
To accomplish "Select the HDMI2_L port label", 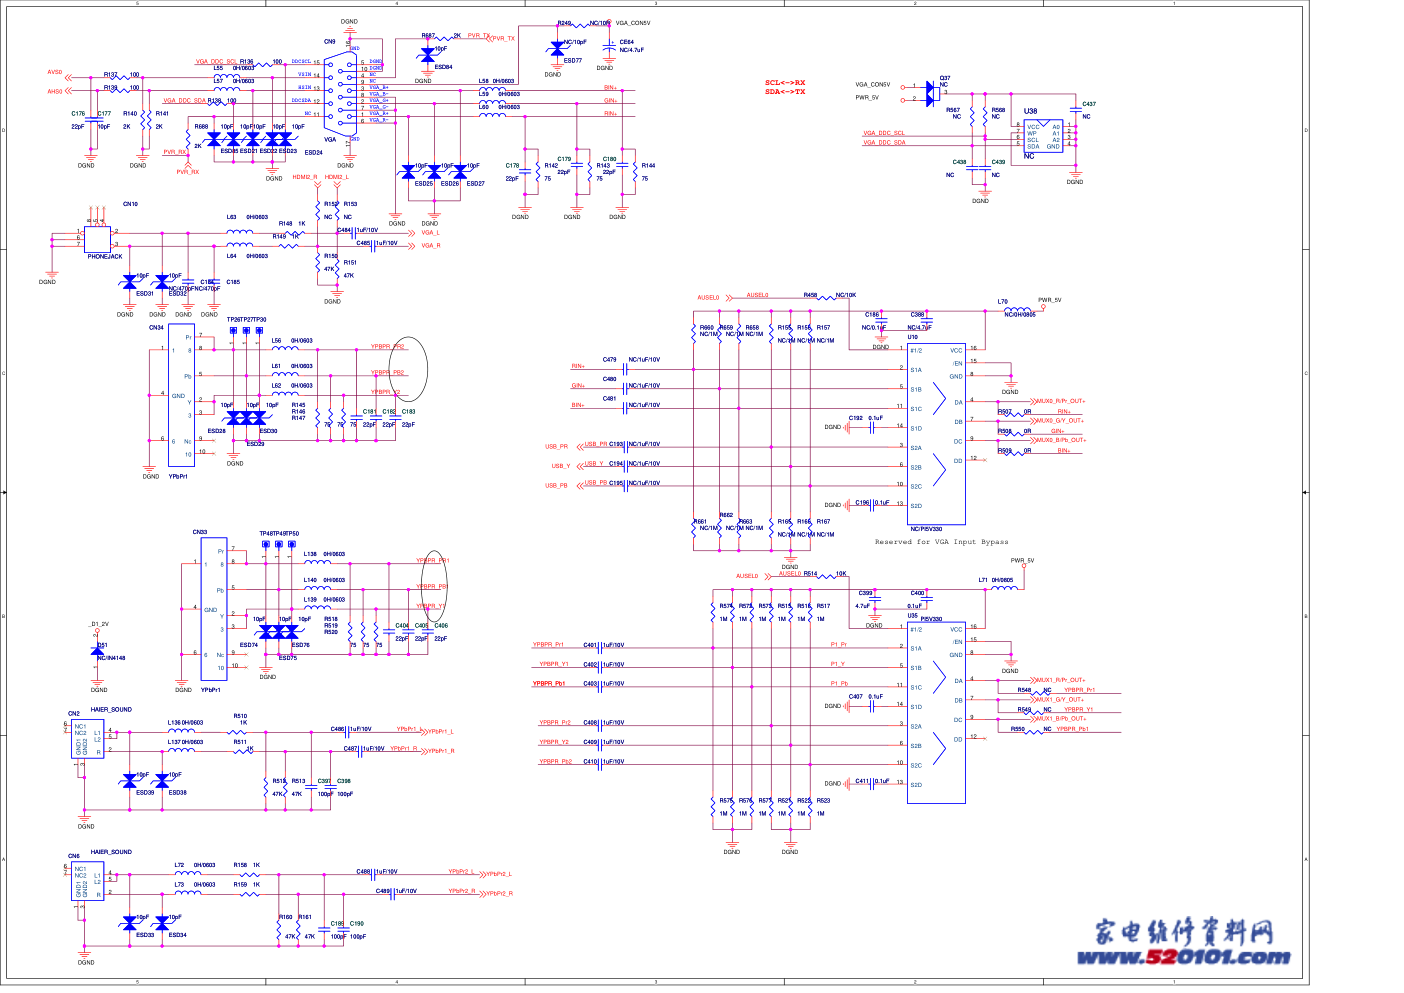I will 337,177.
